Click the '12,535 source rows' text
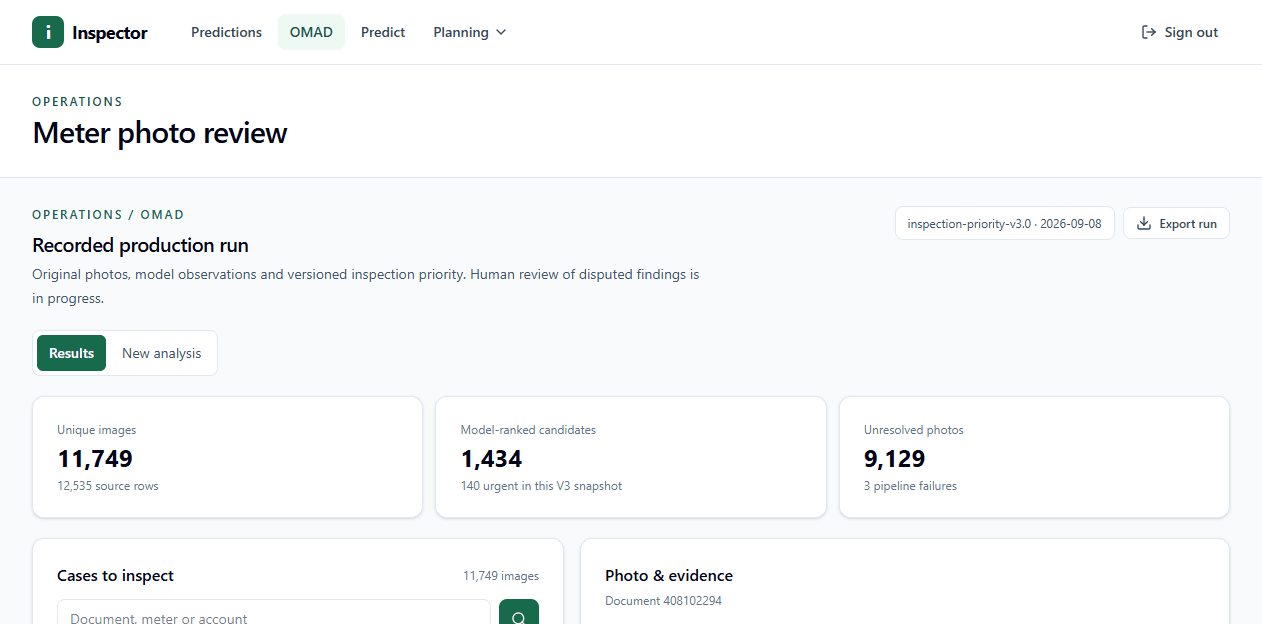 coord(108,486)
